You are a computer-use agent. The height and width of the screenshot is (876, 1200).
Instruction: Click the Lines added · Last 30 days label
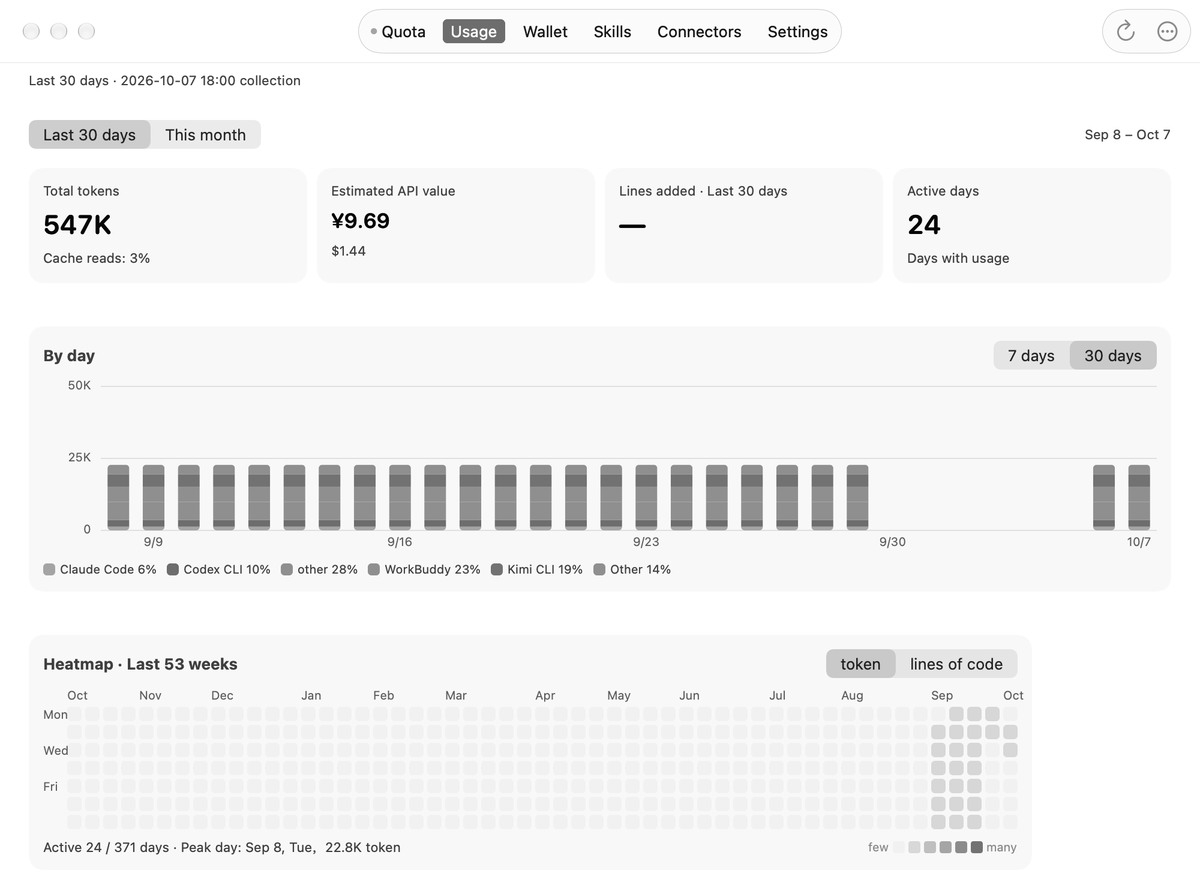pos(703,191)
